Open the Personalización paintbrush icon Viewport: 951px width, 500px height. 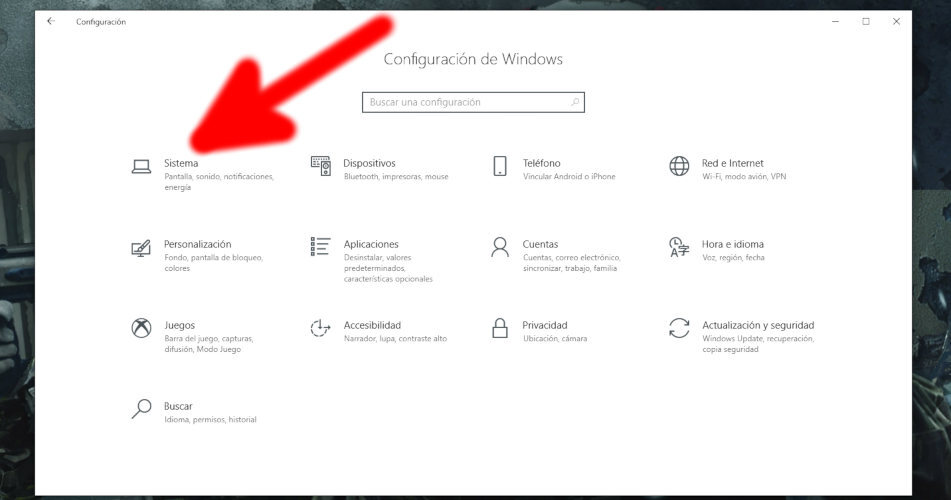coord(141,248)
